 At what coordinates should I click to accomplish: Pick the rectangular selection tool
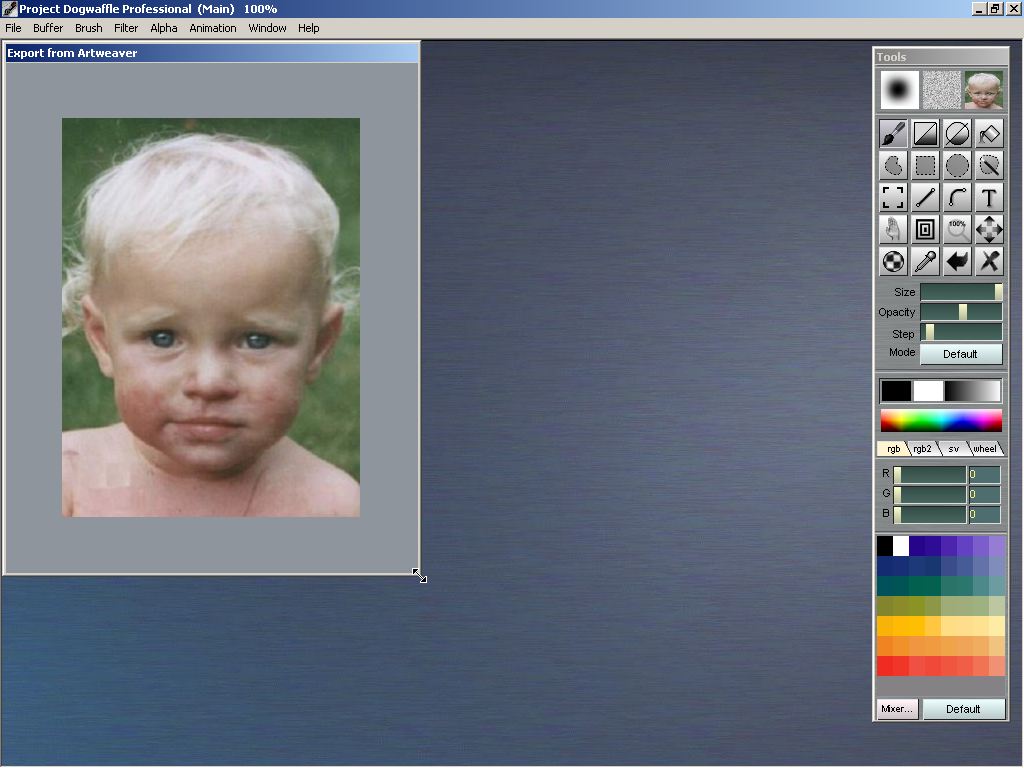(x=925, y=165)
